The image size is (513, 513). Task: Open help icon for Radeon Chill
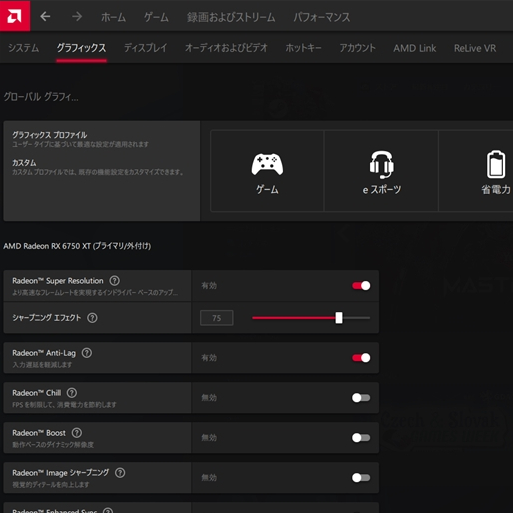pyautogui.click(x=72, y=393)
